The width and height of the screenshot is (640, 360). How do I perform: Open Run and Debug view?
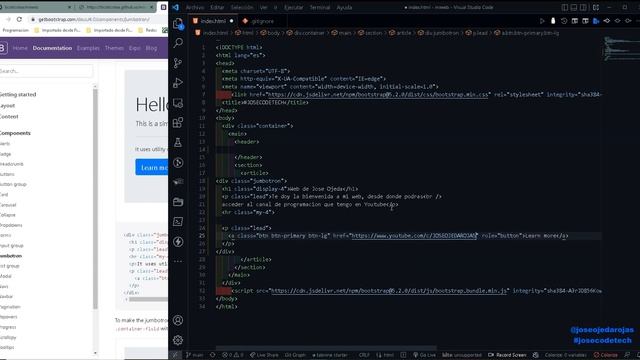coord(178,83)
